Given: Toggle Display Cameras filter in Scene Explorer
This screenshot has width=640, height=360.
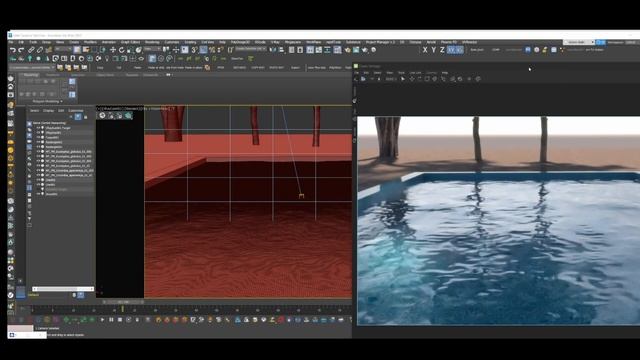Looking at the screenshot, I should [x=29, y=141].
